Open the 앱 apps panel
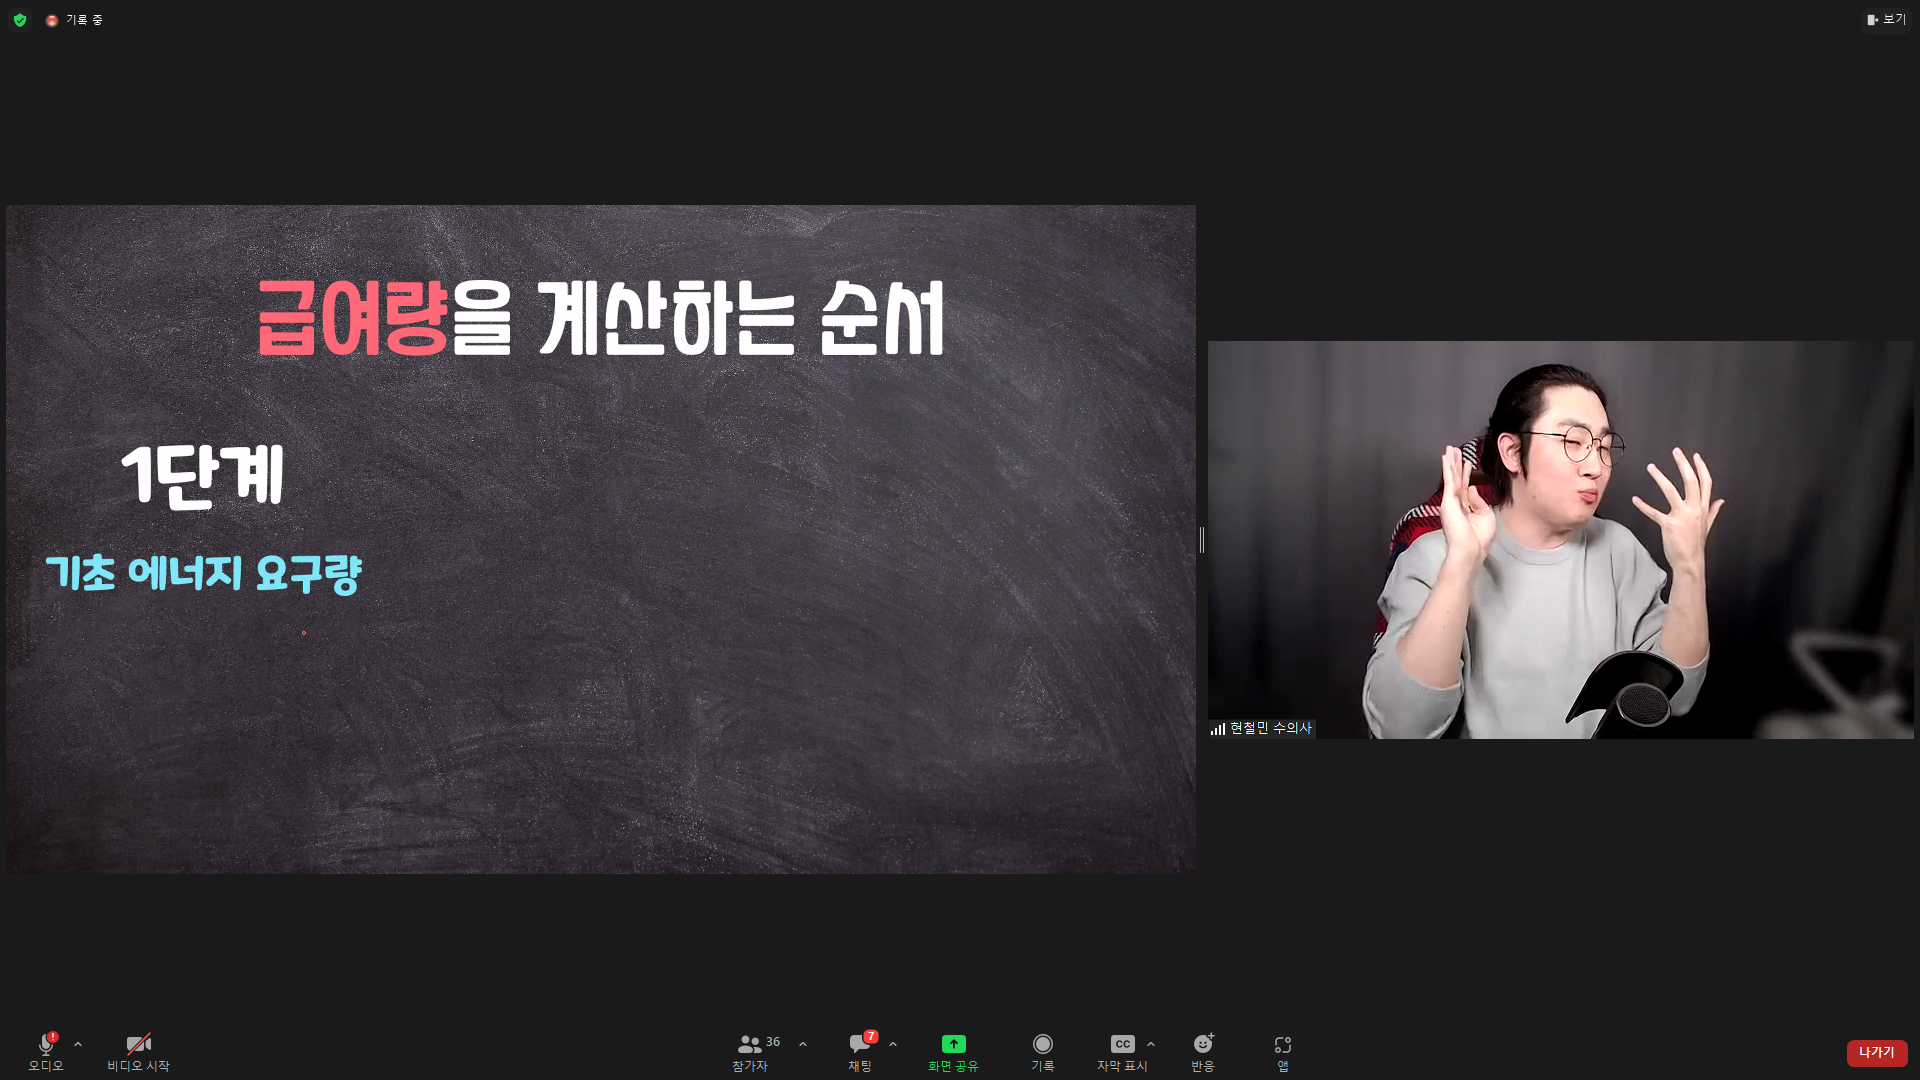Screen dimensions: 1920x1080 click(x=1283, y=1052)
